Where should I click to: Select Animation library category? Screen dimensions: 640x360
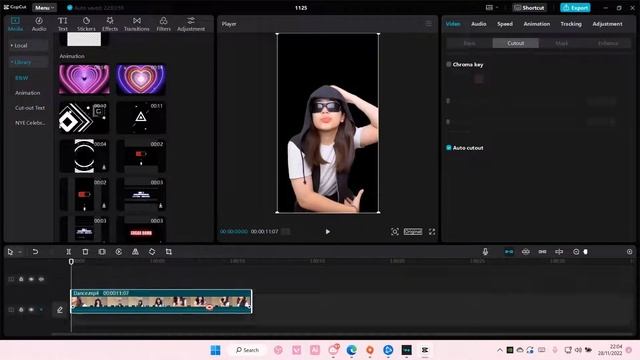tap(28, 93)
